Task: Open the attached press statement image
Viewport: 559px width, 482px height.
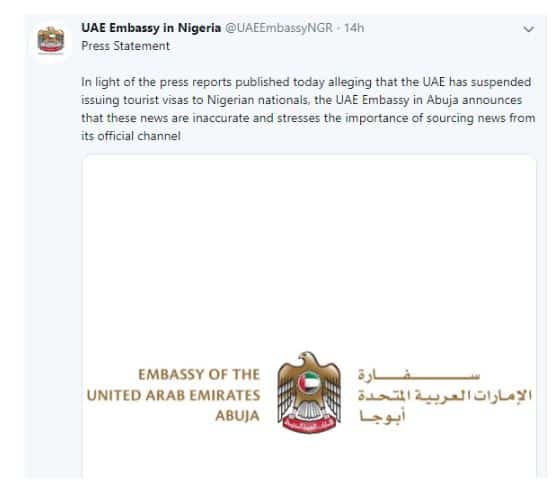Action: [x=309, y=317]
